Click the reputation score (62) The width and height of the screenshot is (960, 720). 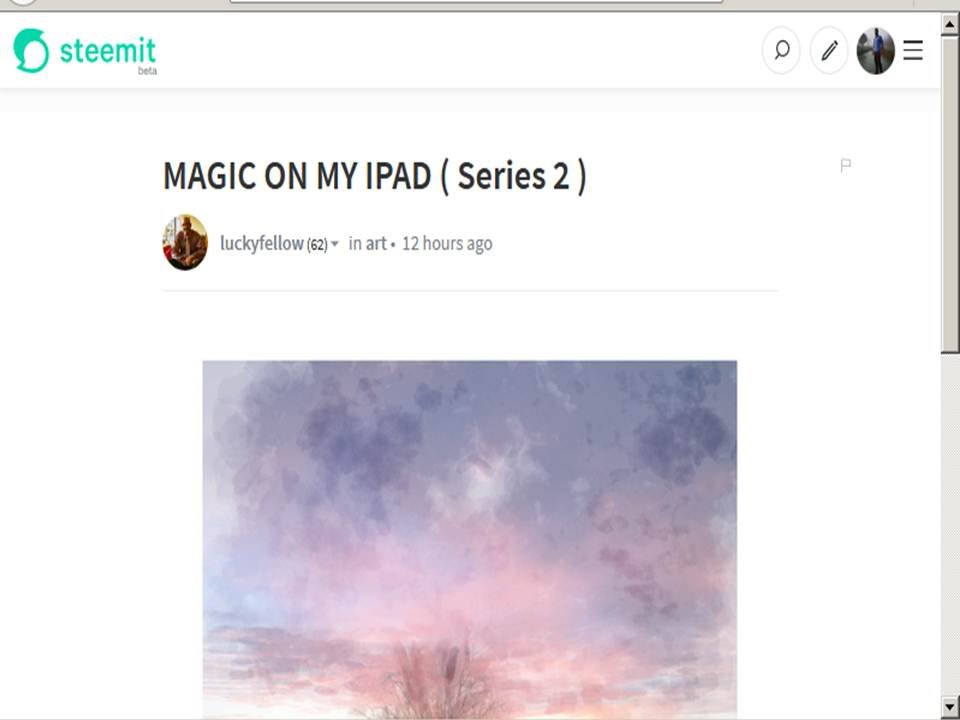coord(317,246)
